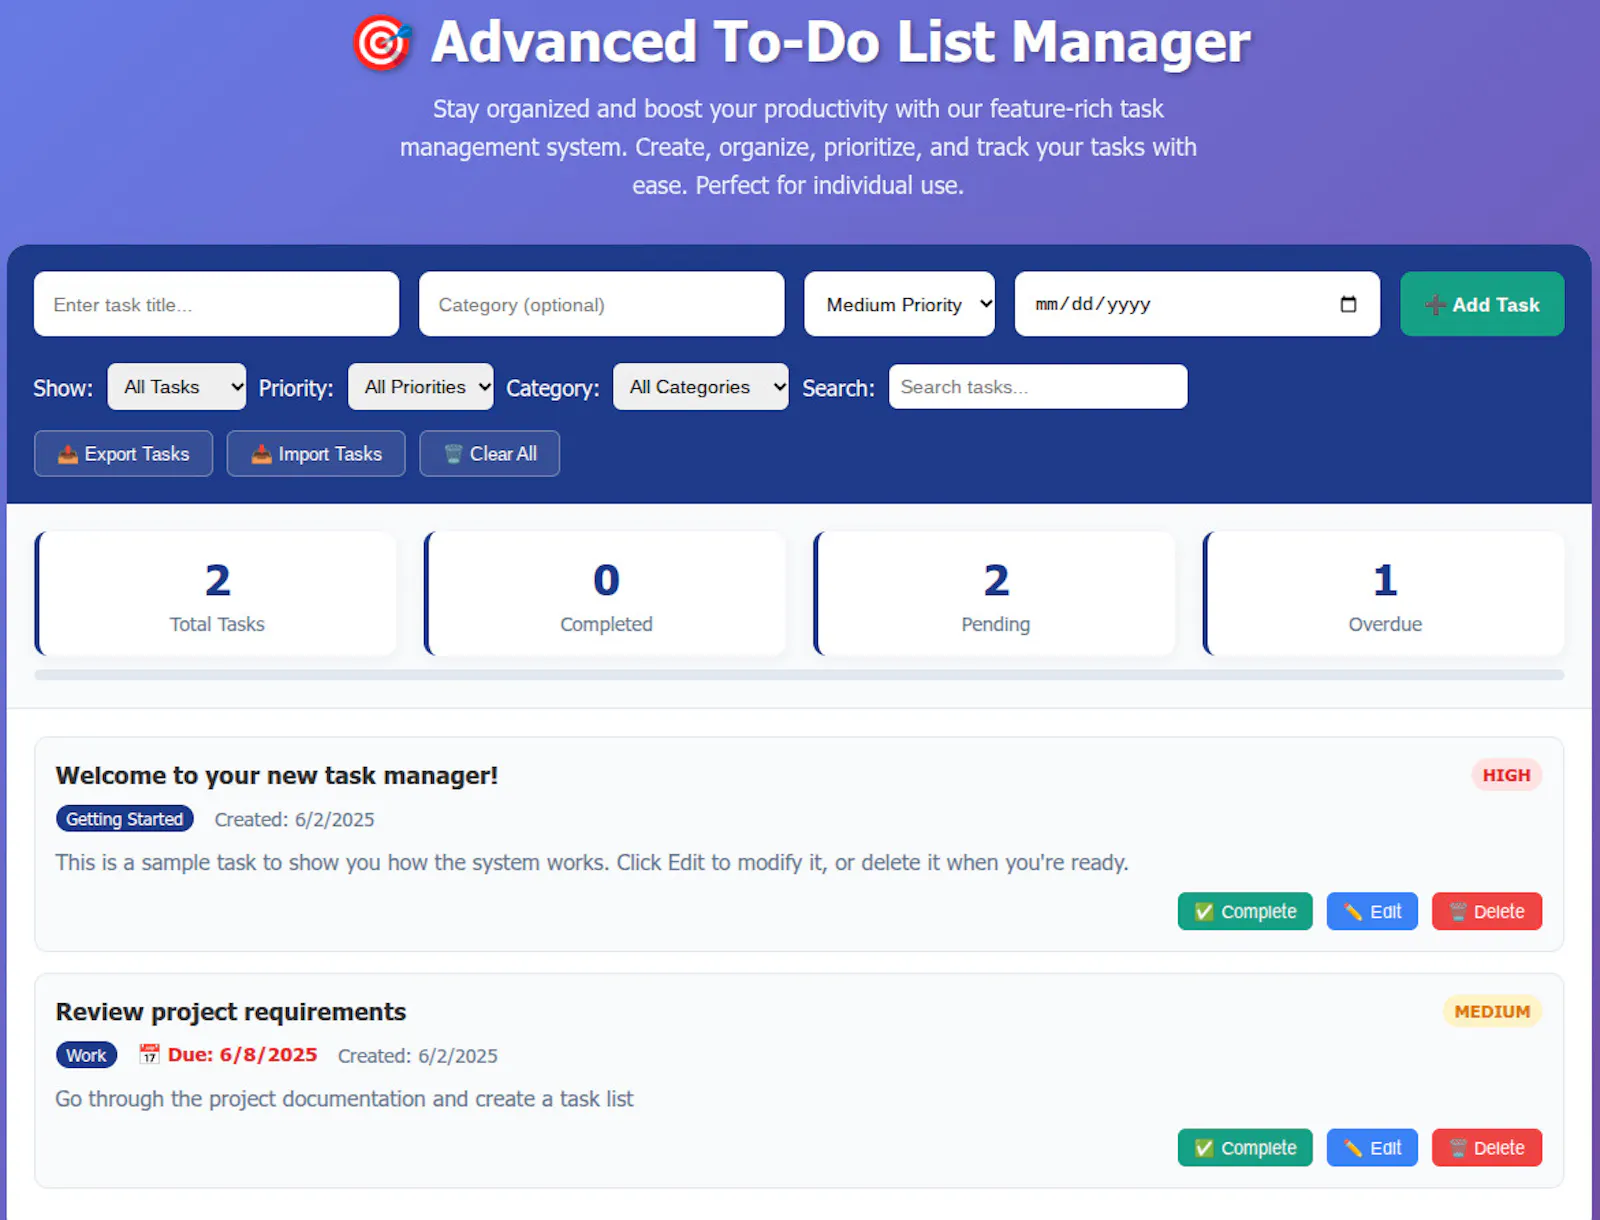The image size is (1600, 1220).
Task: Click the 'Getting Started' category tag
Action: click(x=124, y=819)
